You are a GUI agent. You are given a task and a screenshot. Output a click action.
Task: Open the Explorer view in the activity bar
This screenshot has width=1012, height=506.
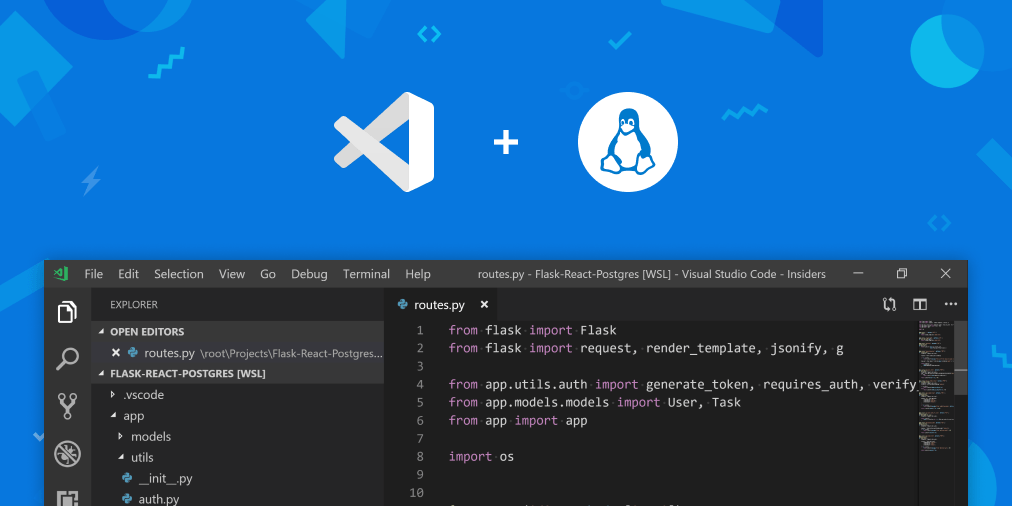pyautogui.click(x=67, y=312)
